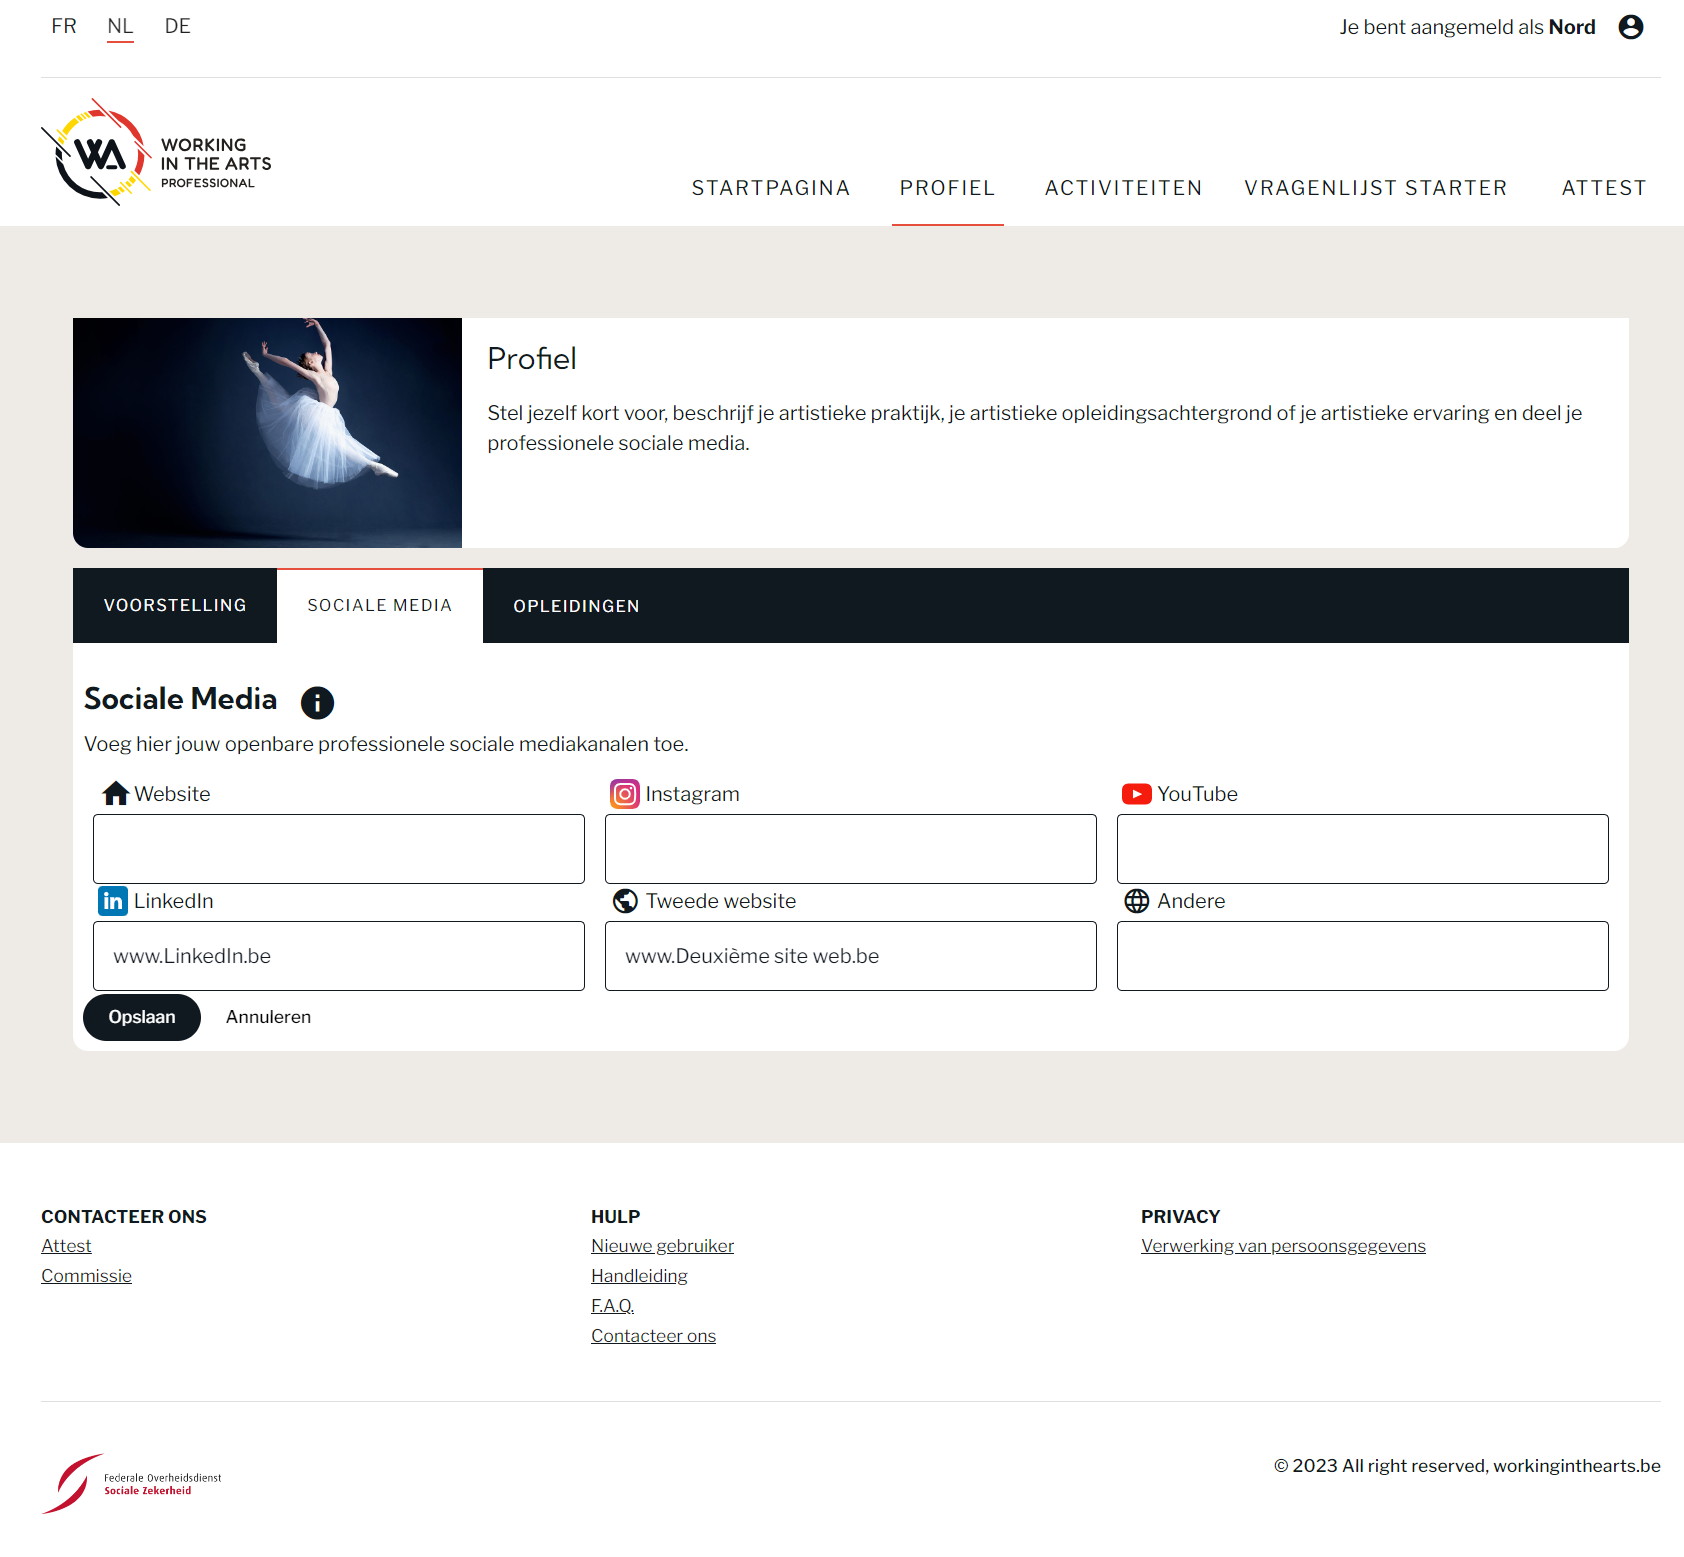Click the LinkedIn field containing www.LinkedIn.be

coord(339,956)
